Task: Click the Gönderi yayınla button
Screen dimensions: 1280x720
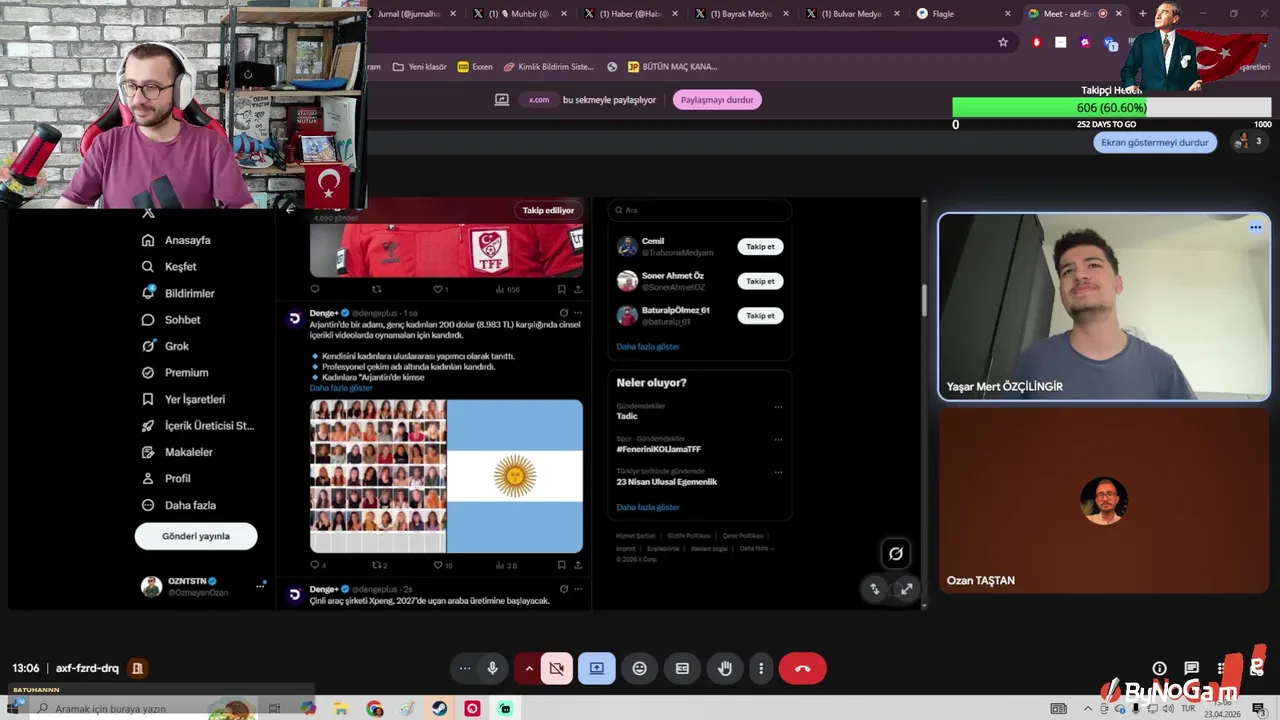Action: [x=196, y=536]
